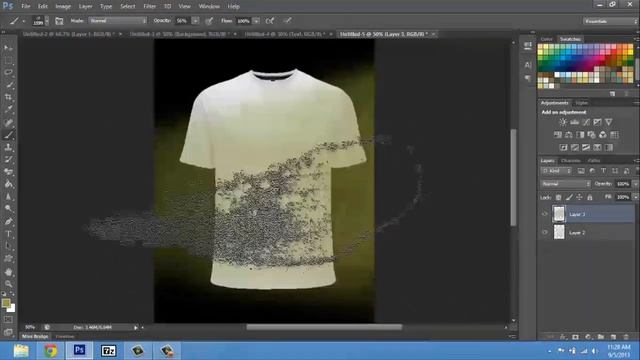Select the History Brush tool
Image resolution: width=640 pixels, height=360 pixels.
[8, 160]
